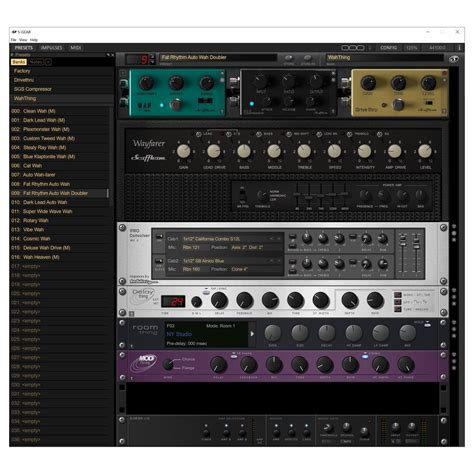Click the info icon in top bar

459,48
